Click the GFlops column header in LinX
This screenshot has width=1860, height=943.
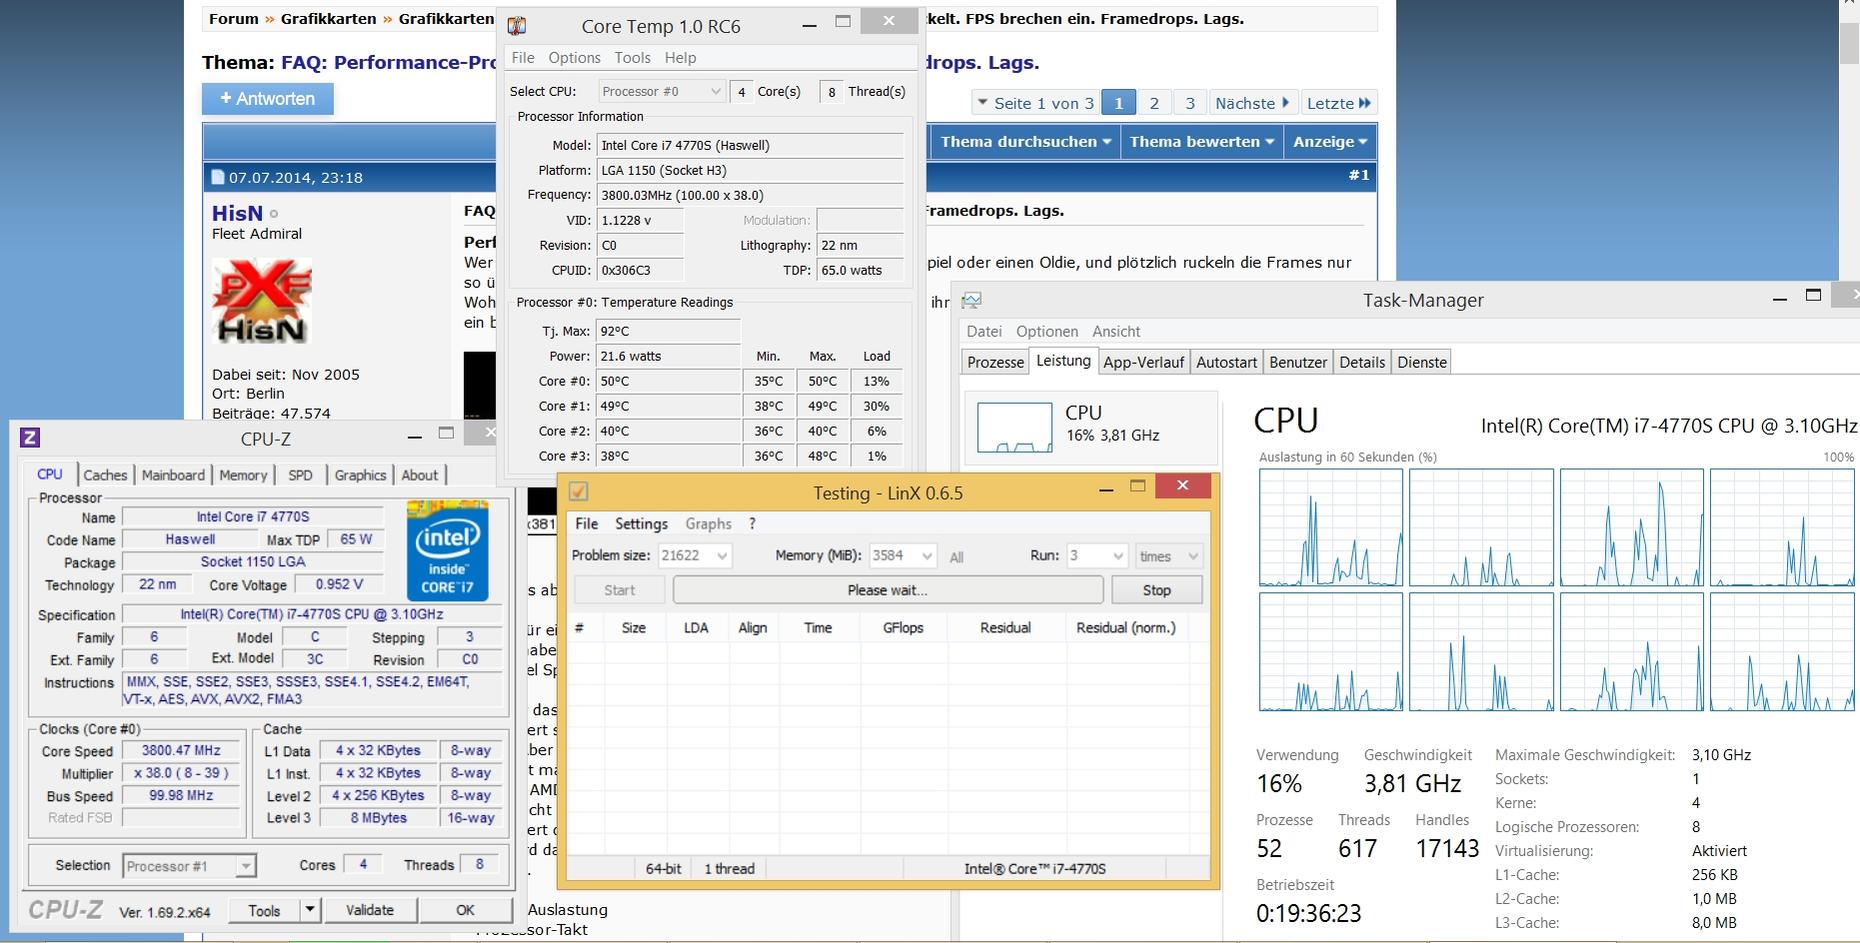[903, 628]
